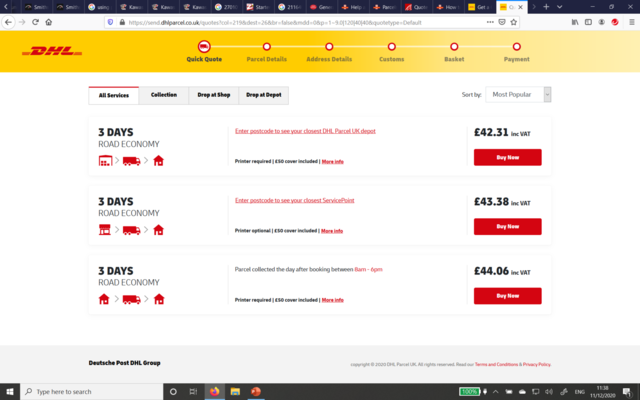
Task: Click the DHL logo in the header
Action: click(52, 51)
